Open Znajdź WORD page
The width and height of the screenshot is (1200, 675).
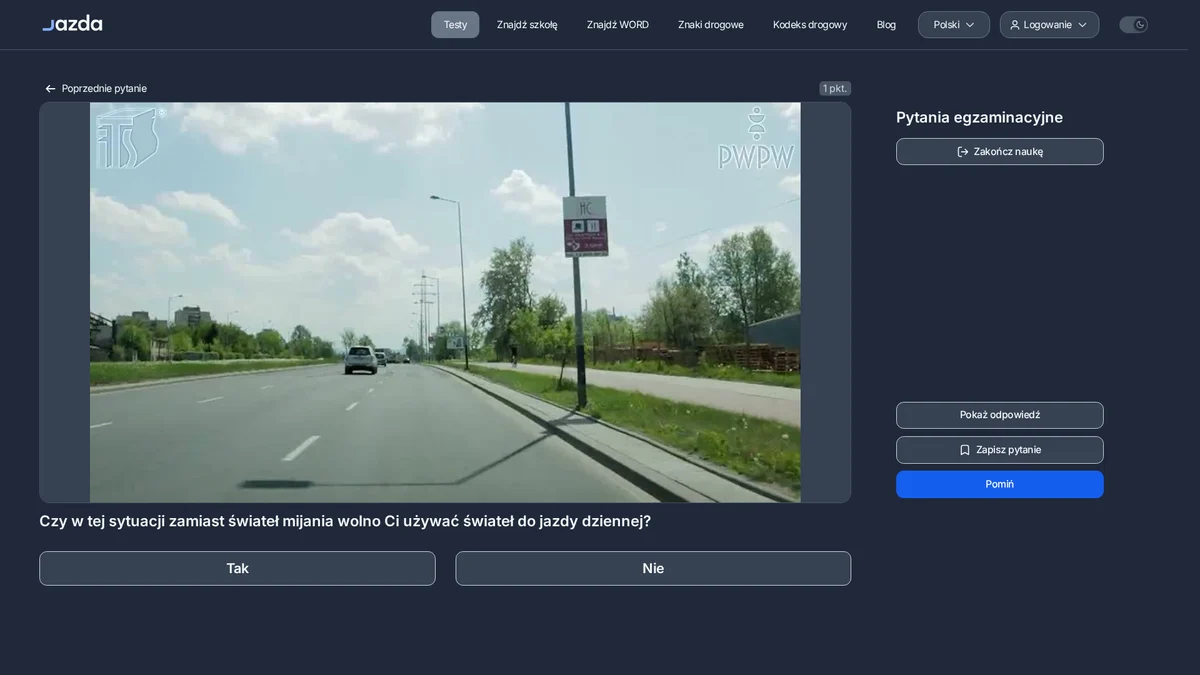click(x=618, y=25)
